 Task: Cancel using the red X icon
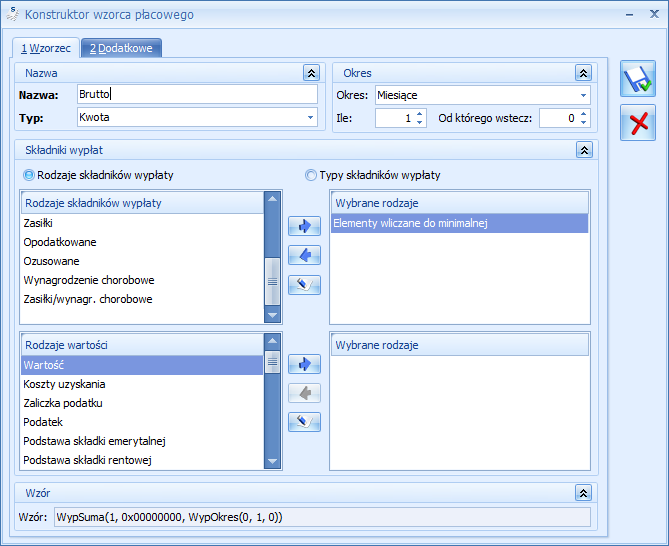(637, 123)
